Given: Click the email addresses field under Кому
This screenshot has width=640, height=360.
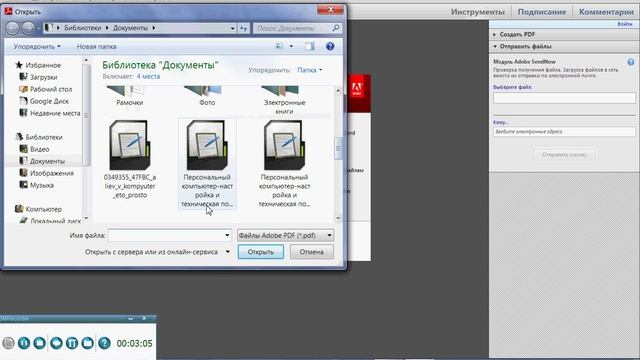Looking at the screenshot, I should point(564,132).
